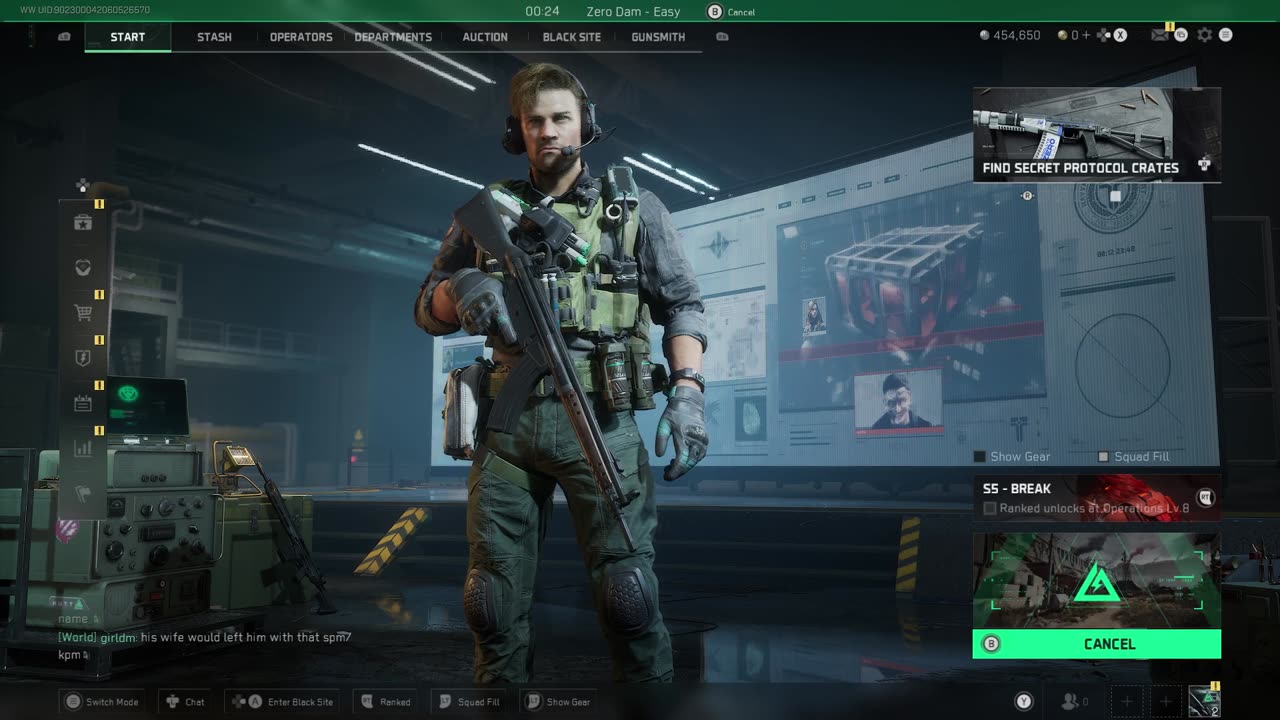
Task: Click the 00:24 matchmaking timer
Action: (x=542, y=12)
